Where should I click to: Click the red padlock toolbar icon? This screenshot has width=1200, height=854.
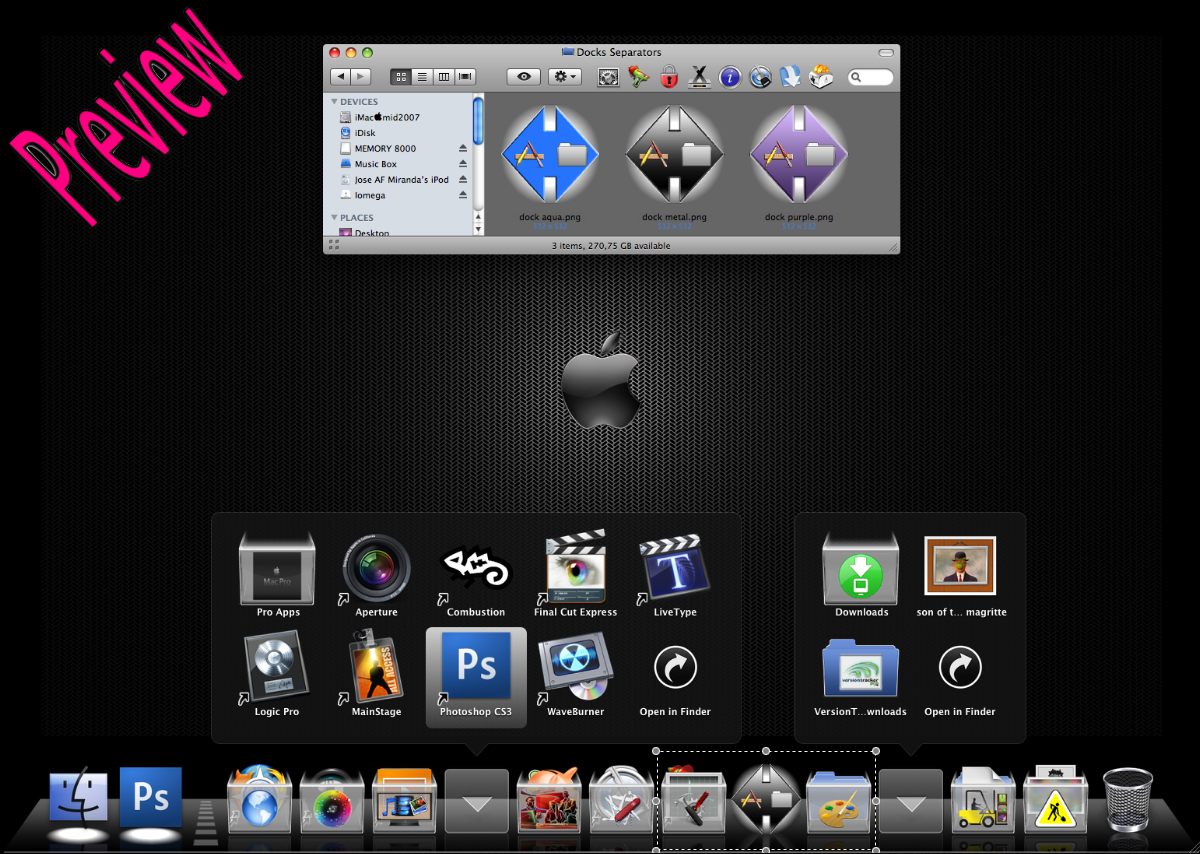669,77
